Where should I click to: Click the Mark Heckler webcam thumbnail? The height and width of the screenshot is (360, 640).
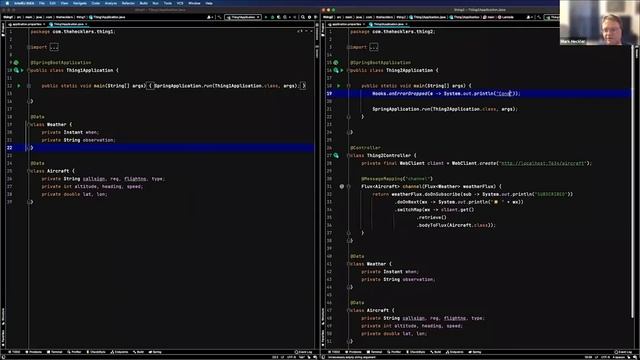tap(600, 22)
